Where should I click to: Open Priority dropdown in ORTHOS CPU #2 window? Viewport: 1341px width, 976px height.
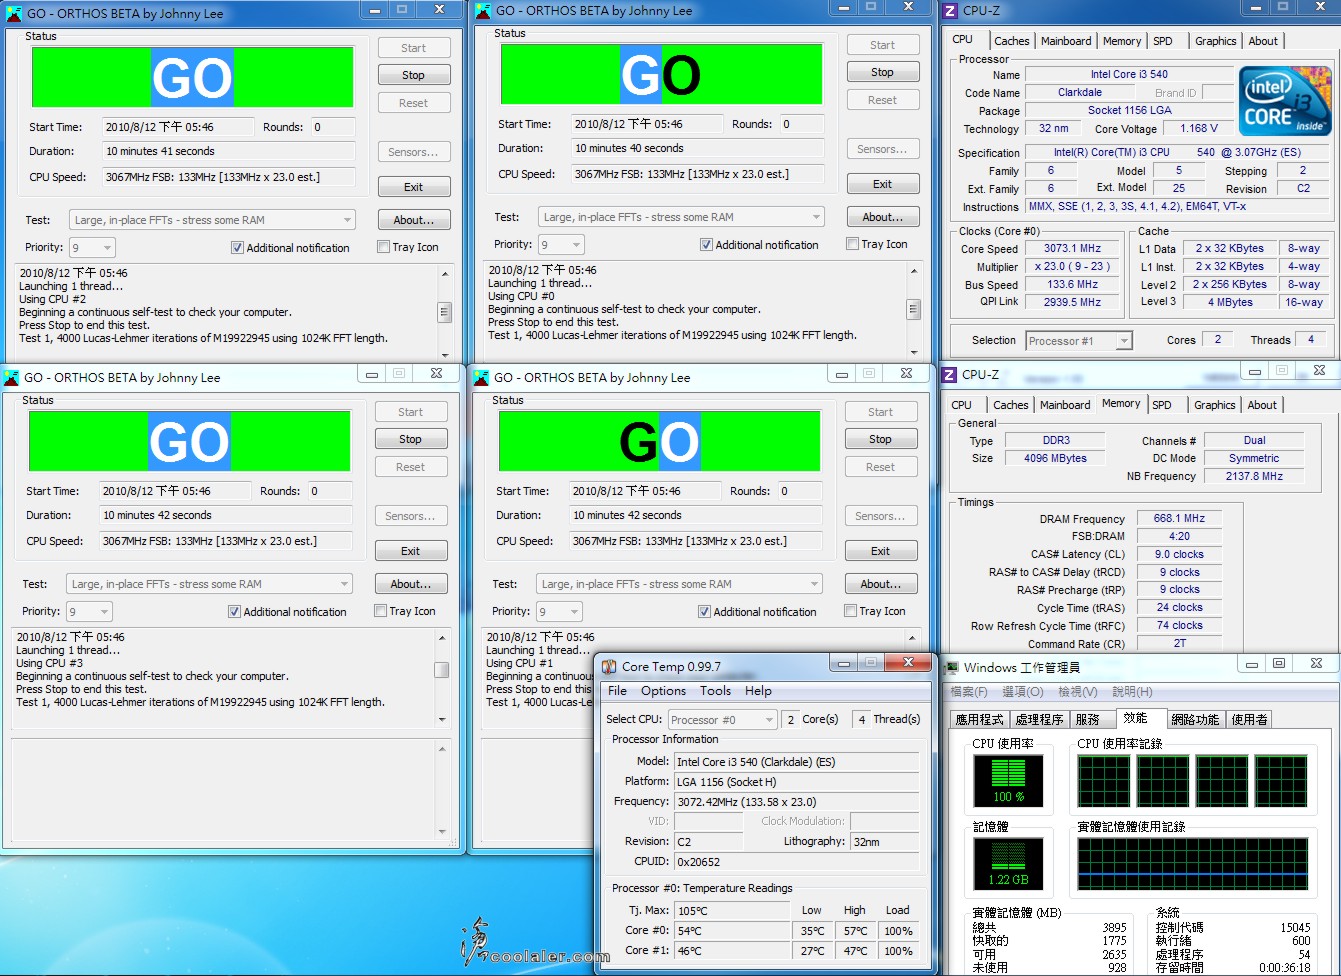coord(92,247)
